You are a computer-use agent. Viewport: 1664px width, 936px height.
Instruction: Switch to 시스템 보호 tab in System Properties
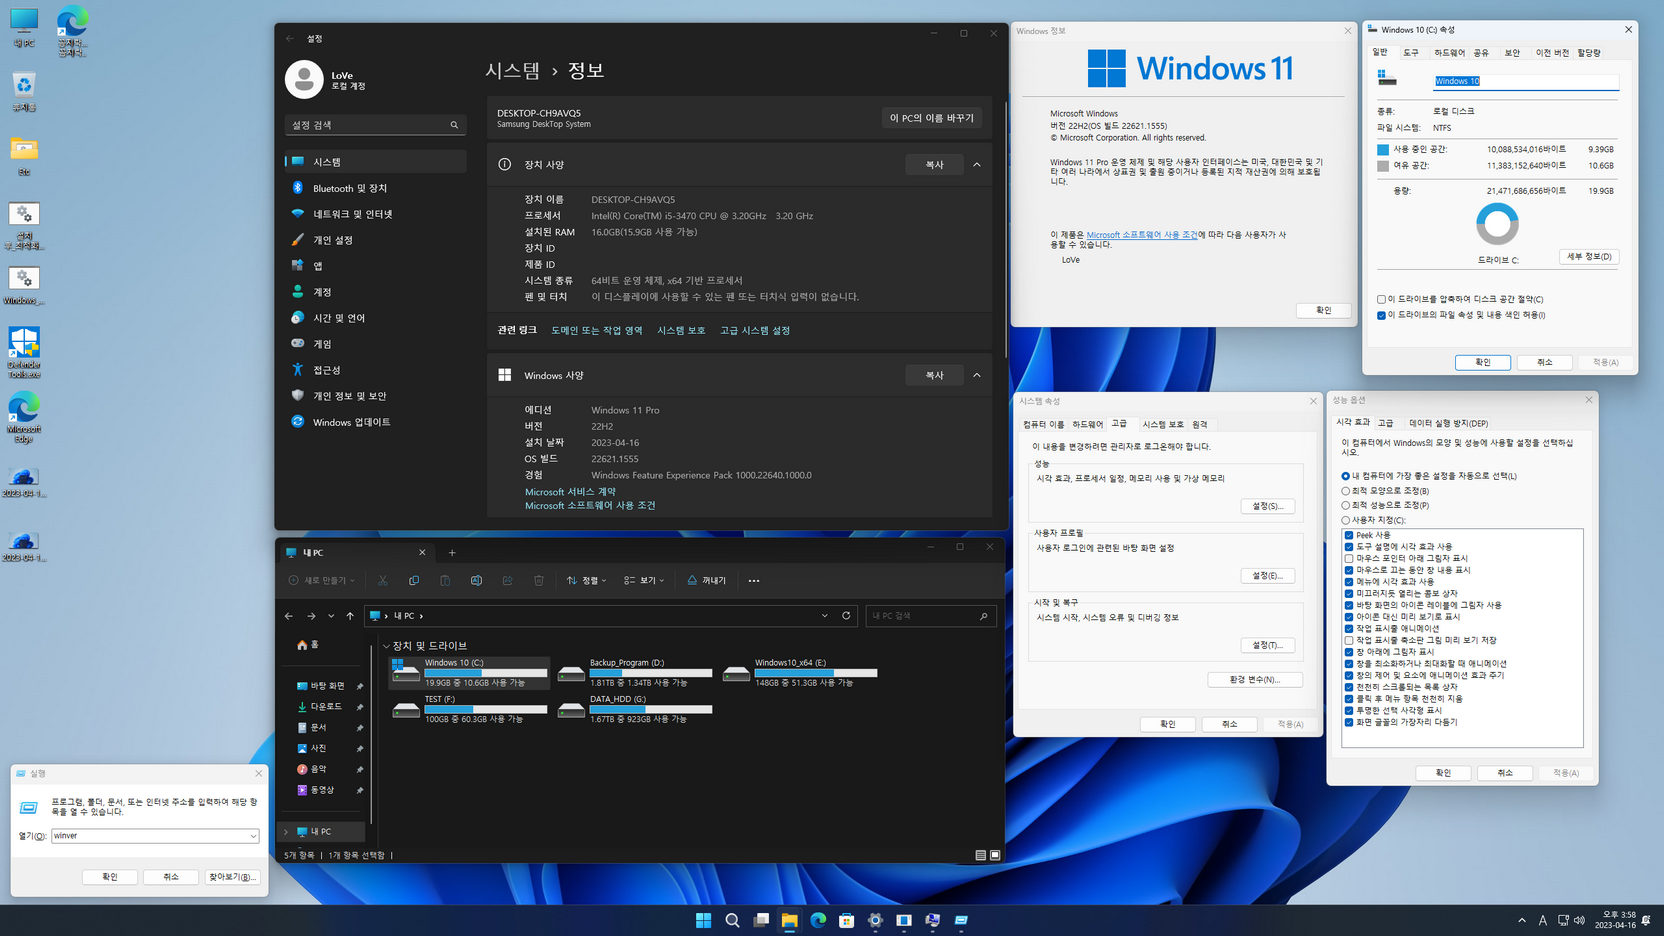tap(1163, 424)
